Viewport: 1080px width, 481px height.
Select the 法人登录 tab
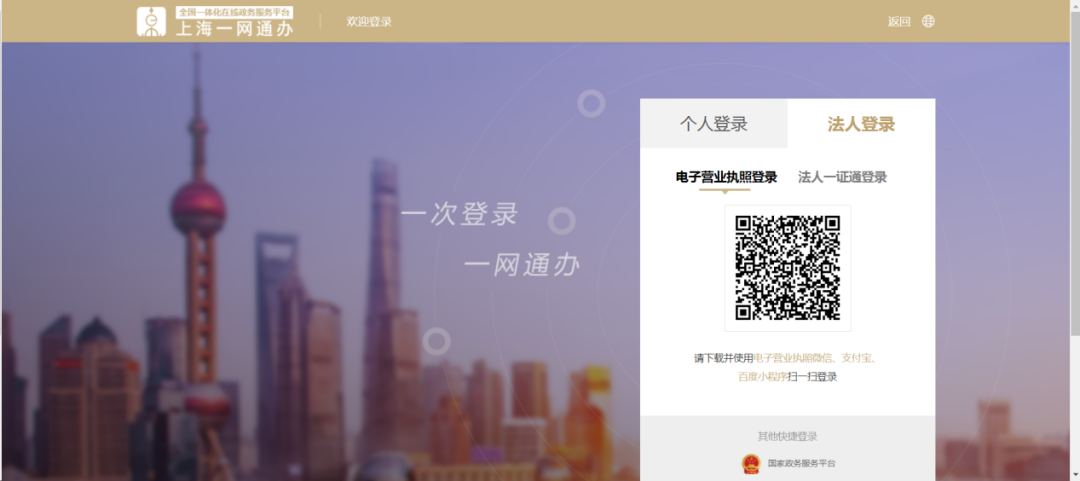click(x=861, y=124)
